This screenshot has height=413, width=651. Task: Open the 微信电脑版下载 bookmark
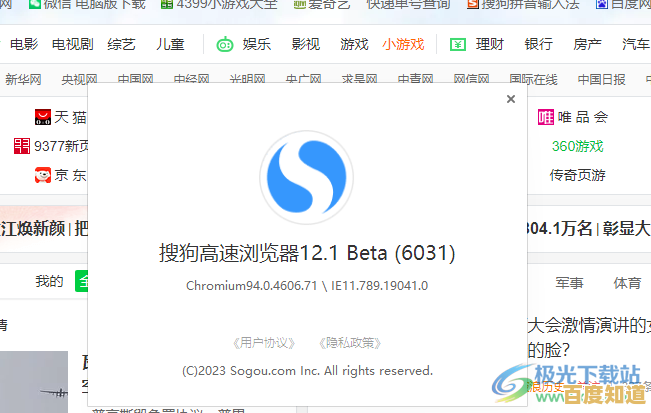pos(87,4)
